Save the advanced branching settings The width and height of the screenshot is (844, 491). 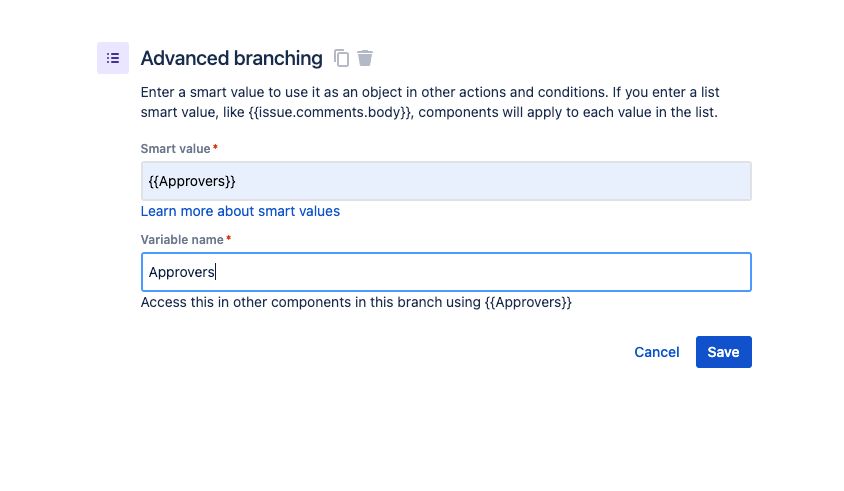tap(723, 352)
